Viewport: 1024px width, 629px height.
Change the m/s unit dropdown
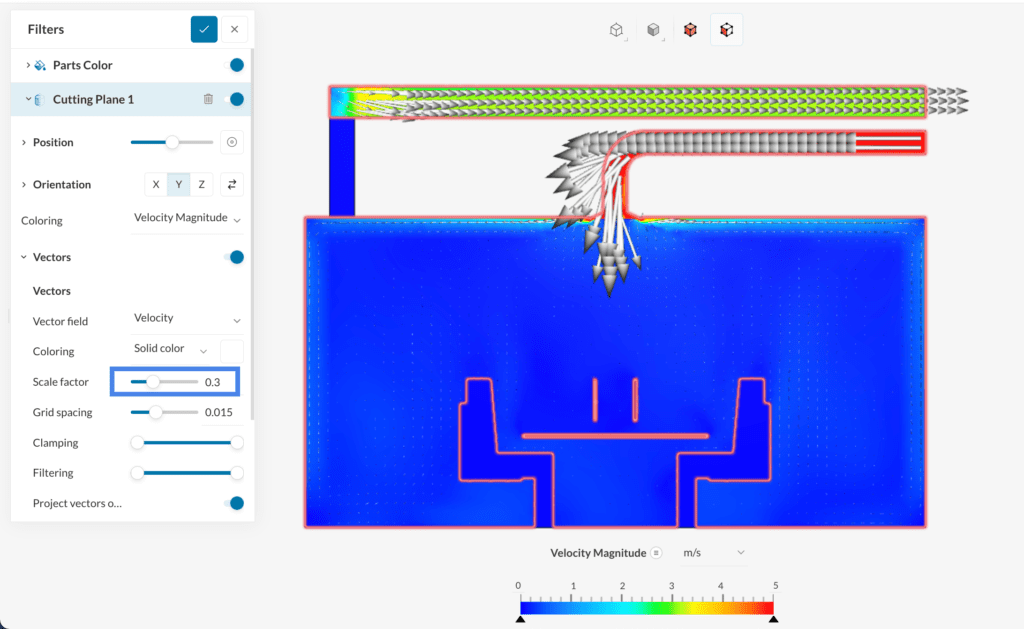point(713,553)
